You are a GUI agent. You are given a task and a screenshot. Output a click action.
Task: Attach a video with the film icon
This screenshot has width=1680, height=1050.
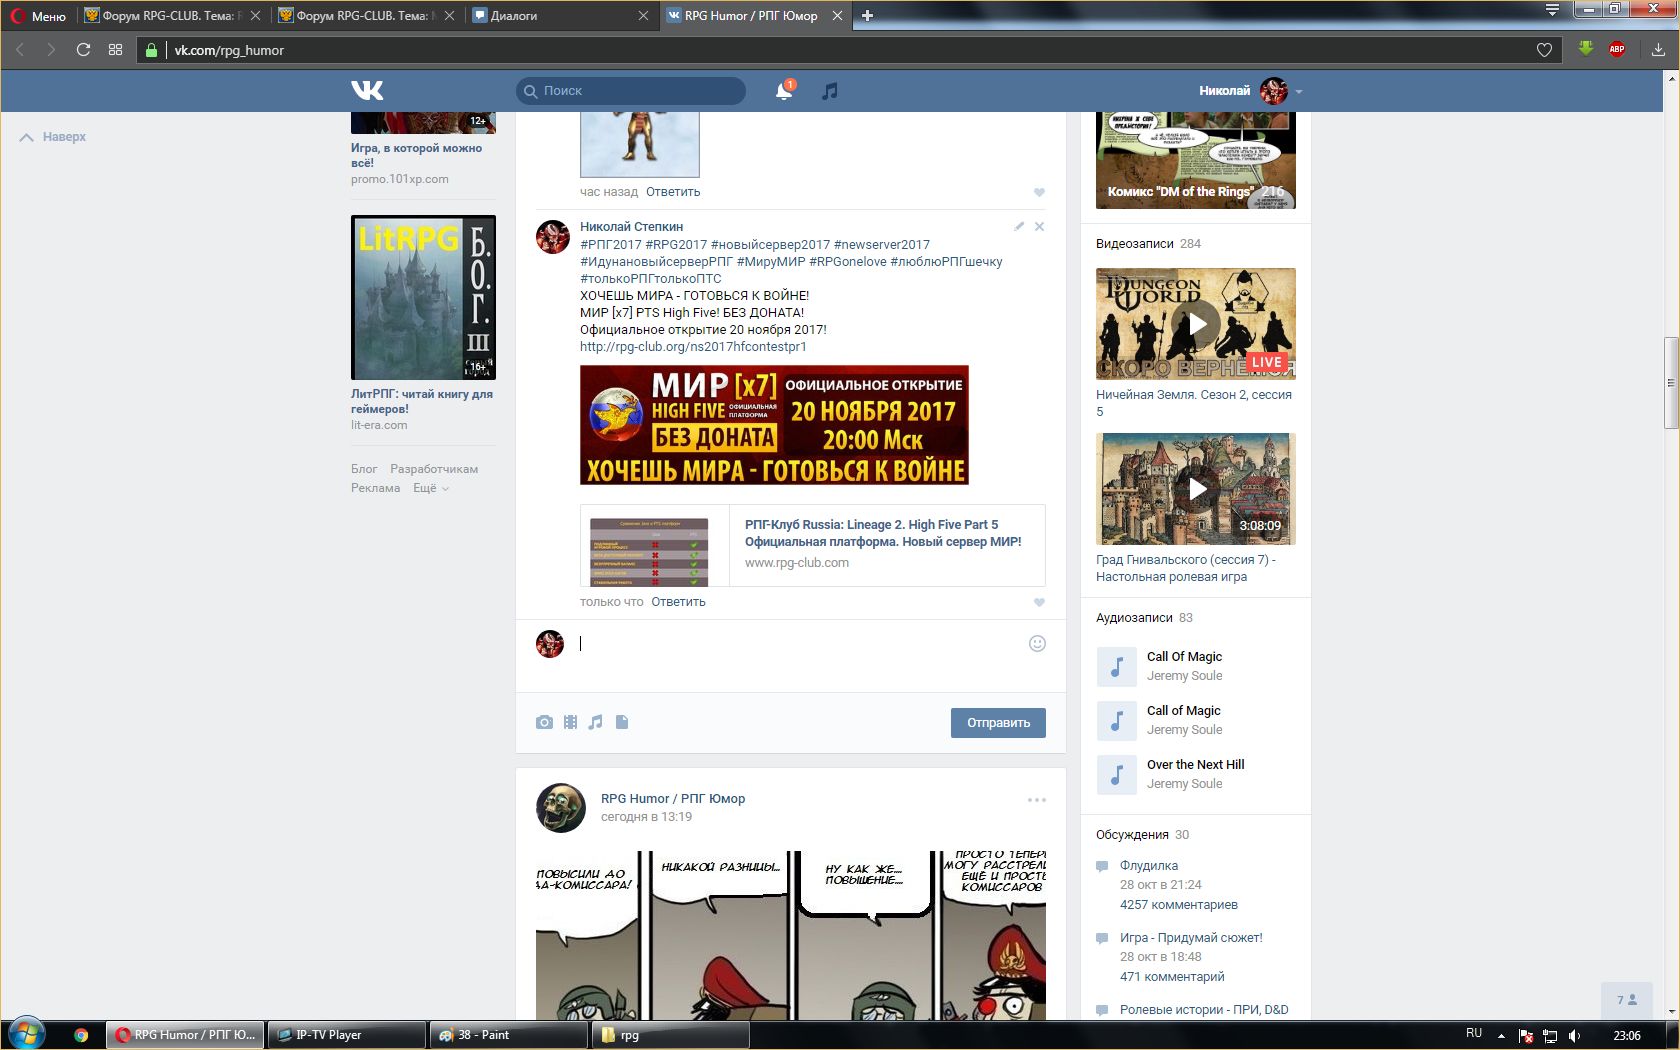tap(570, 722)
